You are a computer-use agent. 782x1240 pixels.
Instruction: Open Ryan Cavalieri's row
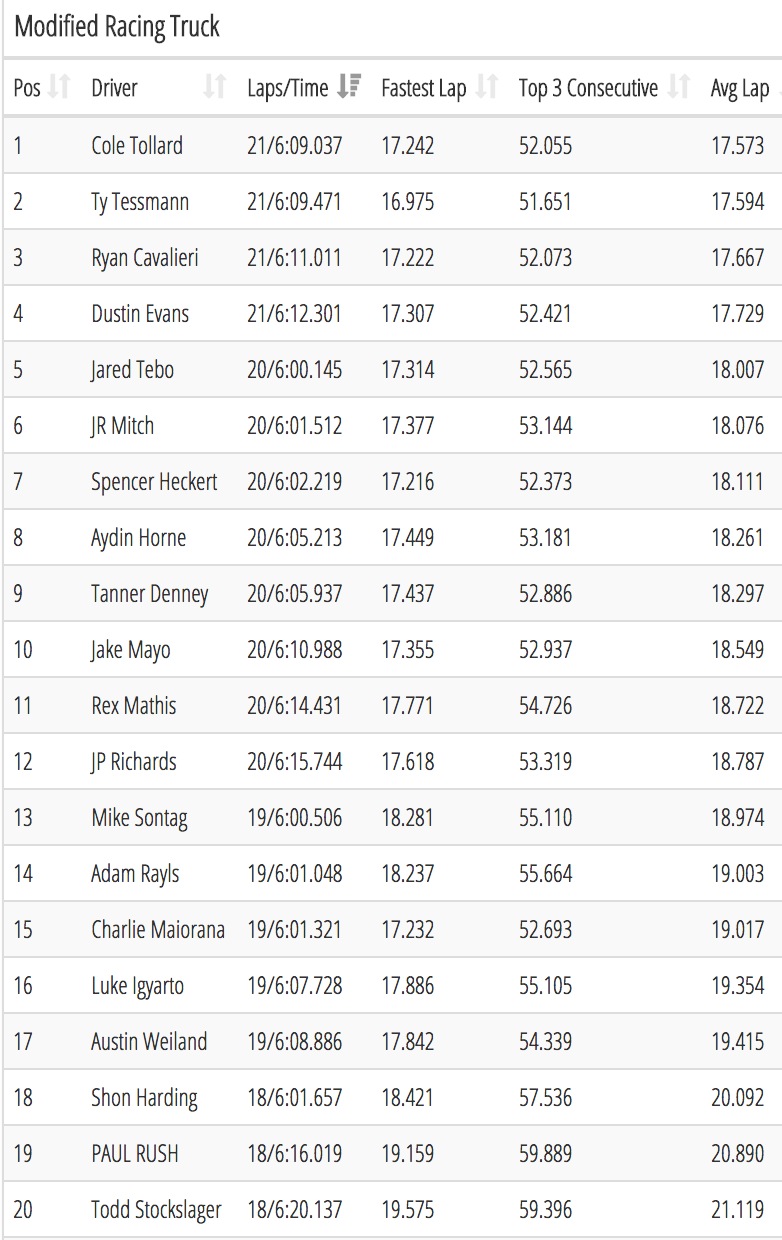pos(391,258)
